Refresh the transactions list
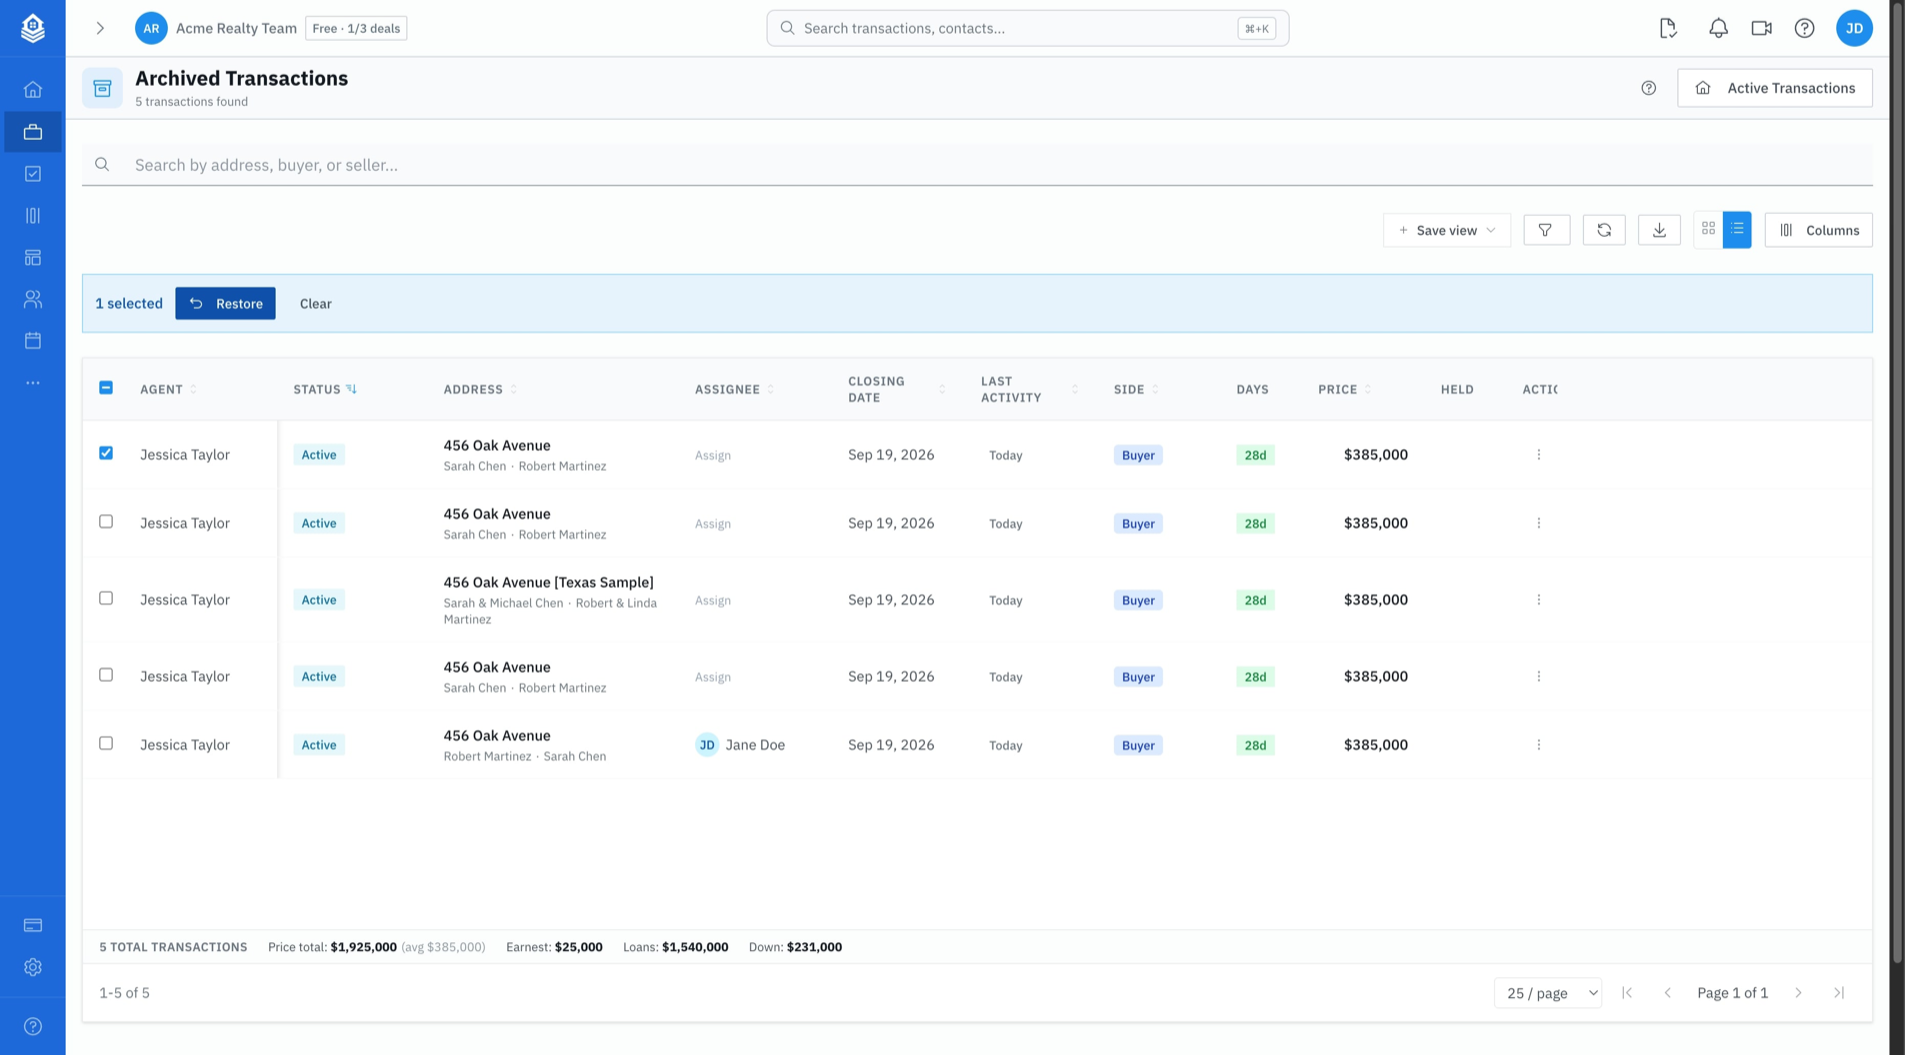Image resolution: width=1905 pixels, height=1055 pixels. [1604, 230]
